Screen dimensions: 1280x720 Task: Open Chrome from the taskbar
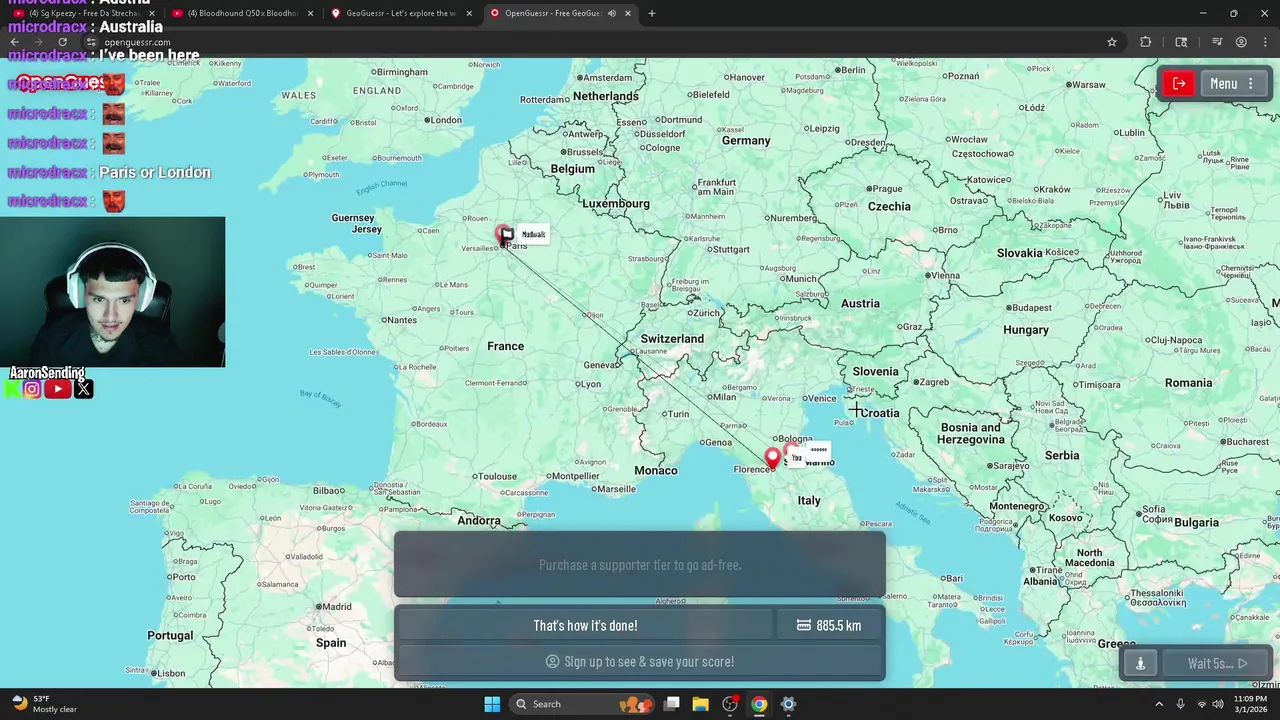[x=759, y=704]
